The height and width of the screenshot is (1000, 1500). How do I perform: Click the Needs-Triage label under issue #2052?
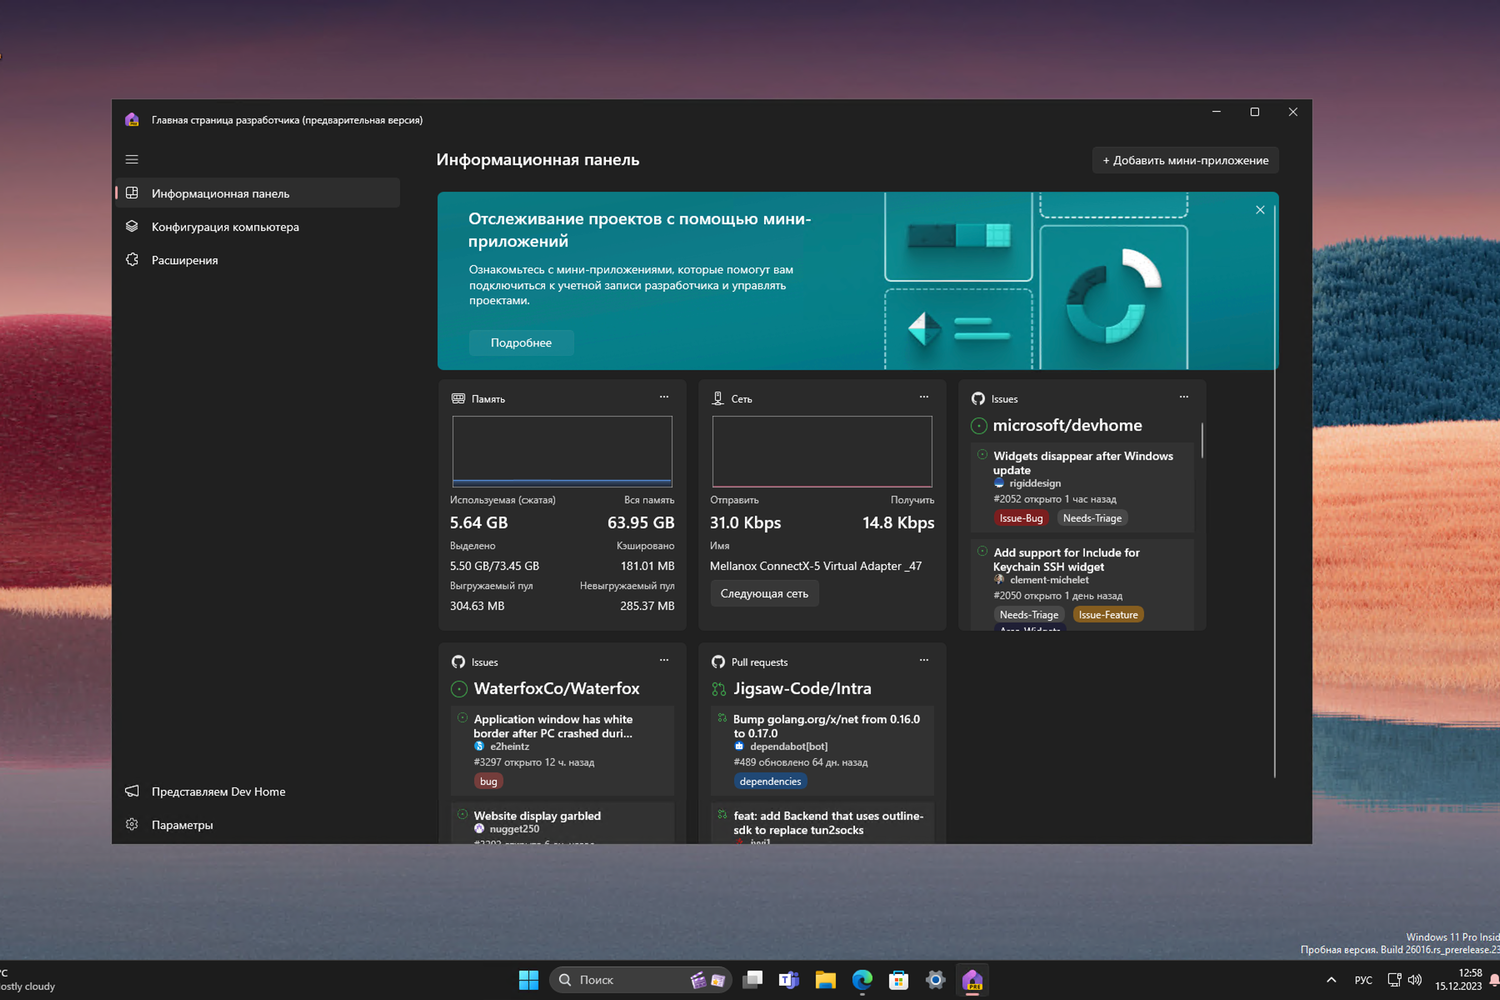pos(1092,518)
